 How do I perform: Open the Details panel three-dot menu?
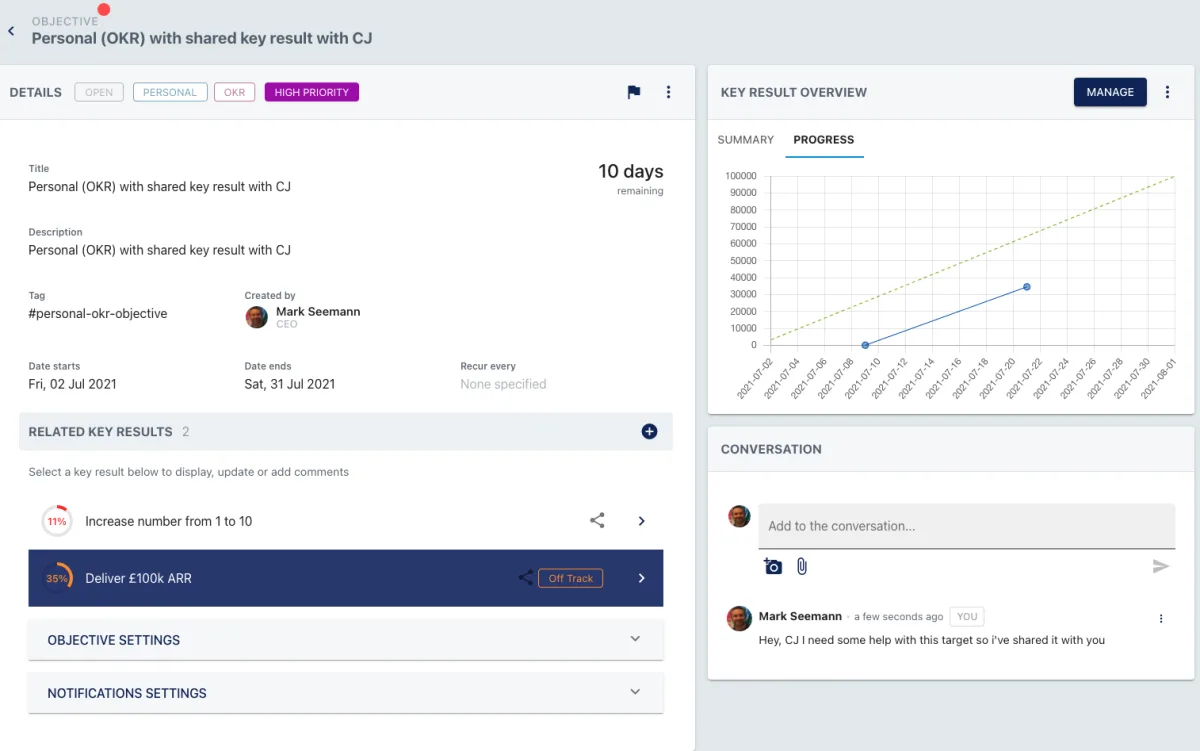click(669, 92)
